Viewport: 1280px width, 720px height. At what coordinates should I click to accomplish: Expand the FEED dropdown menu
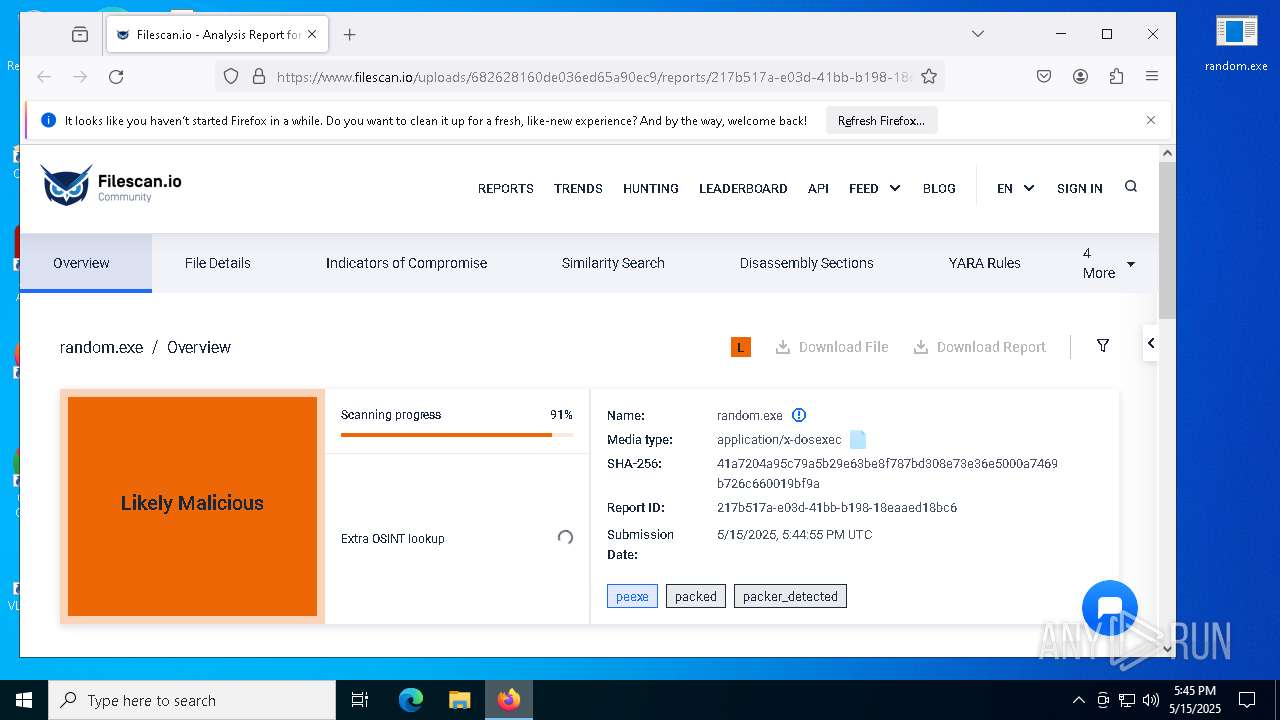pyautogui.click(x=875, y=188)
